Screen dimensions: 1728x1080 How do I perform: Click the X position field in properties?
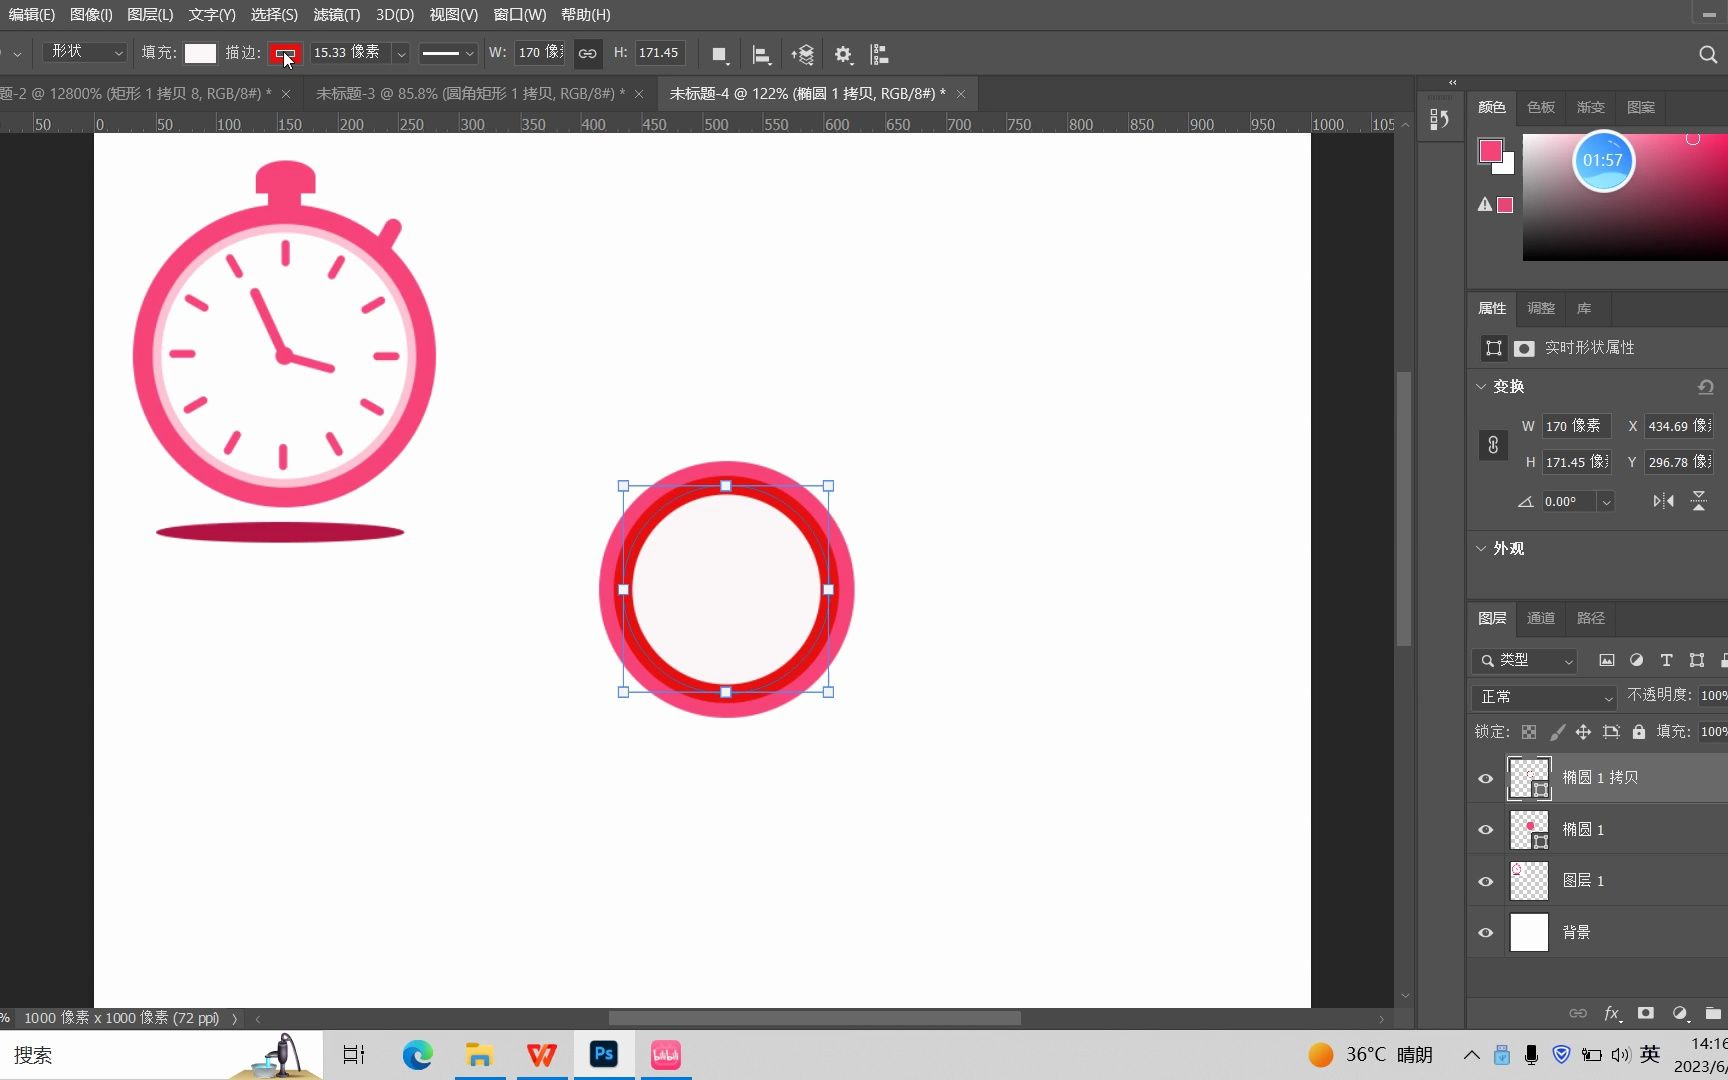coord(1678,426)
